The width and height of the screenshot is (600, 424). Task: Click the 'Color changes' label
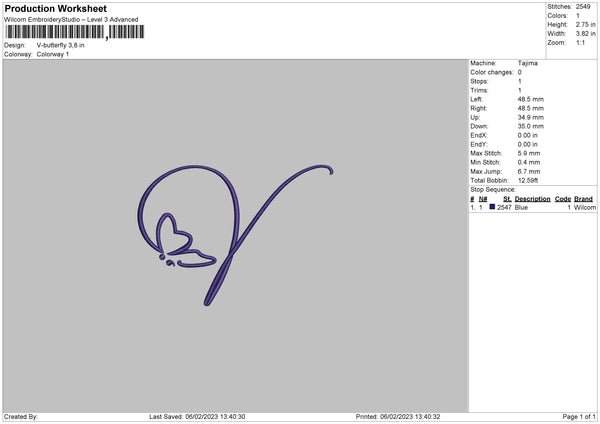point(492,72)
